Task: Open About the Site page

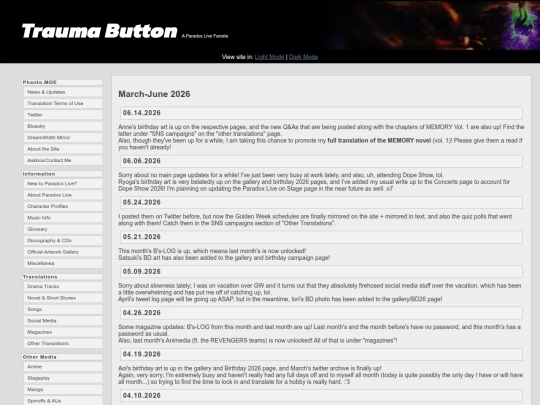Action: tap(63, 149)
